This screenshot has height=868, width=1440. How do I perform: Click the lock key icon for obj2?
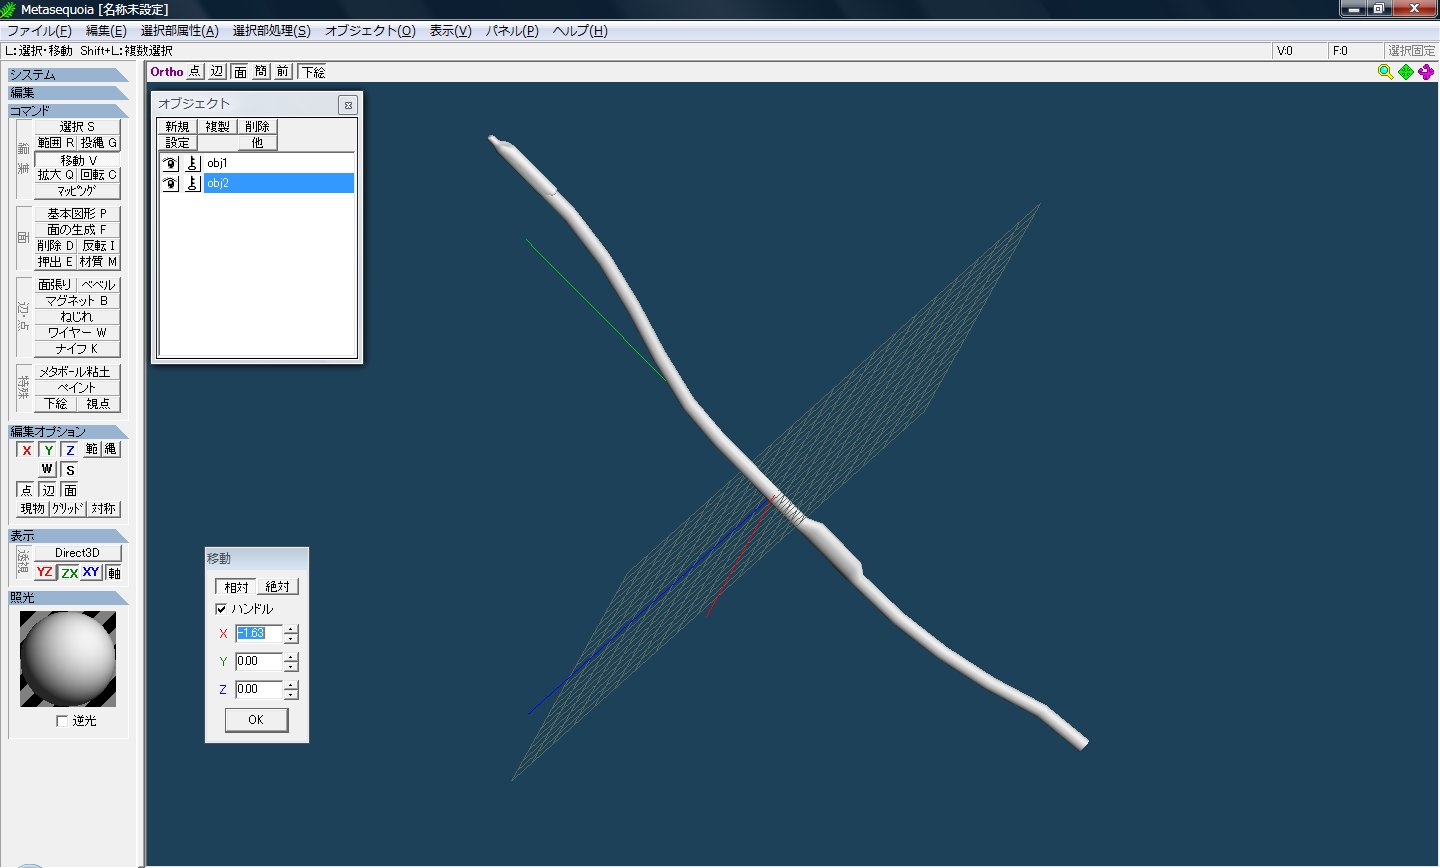pos(193,184)
